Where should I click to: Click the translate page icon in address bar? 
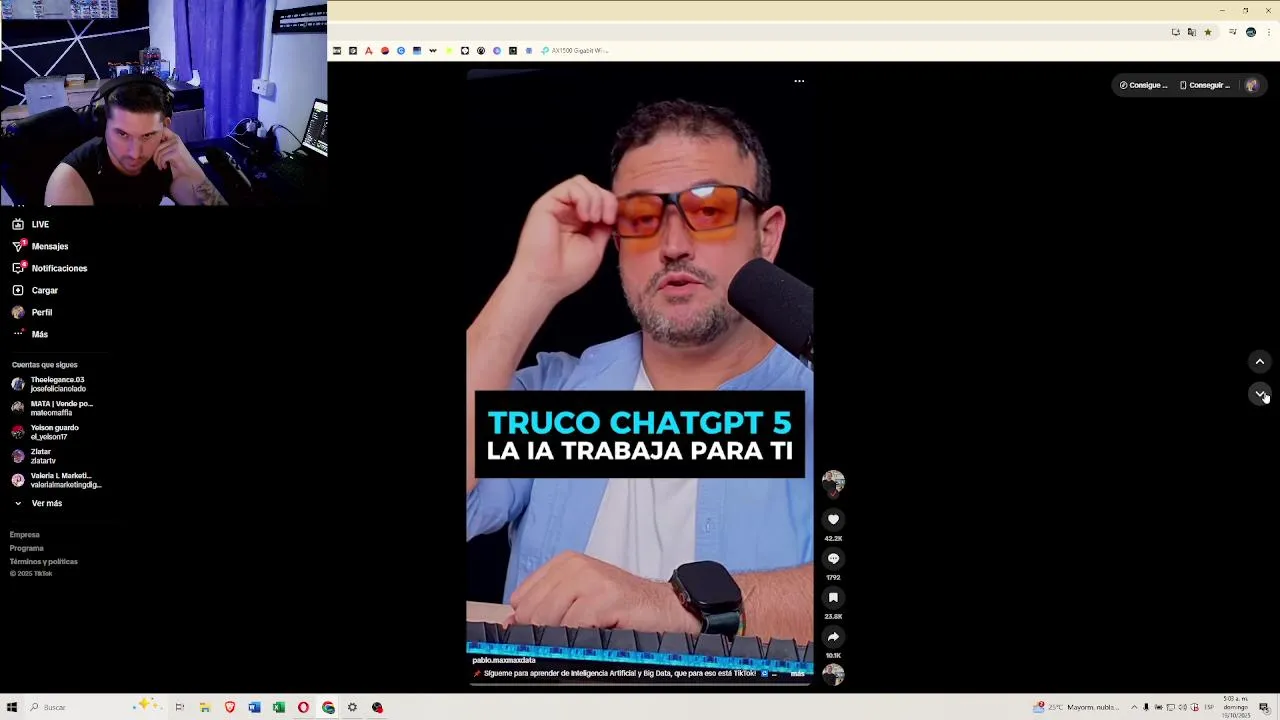pyautogui.click(x=1192, y=32)
